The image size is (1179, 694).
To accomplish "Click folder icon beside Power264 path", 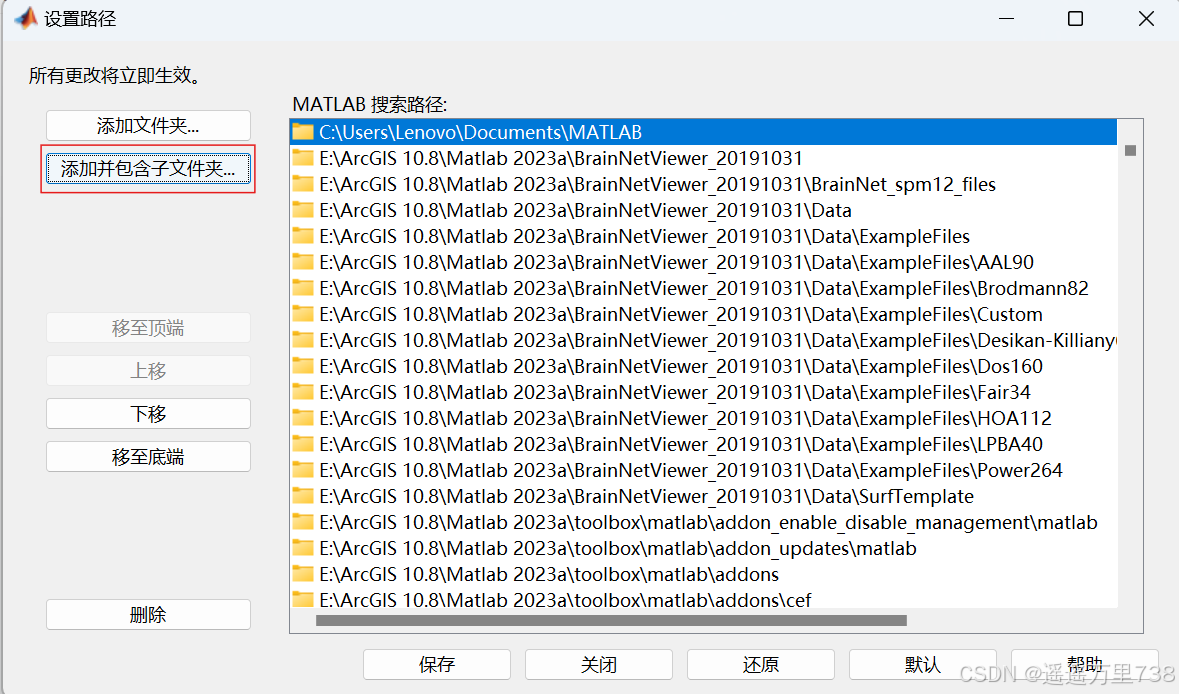I will pos(303,470).
